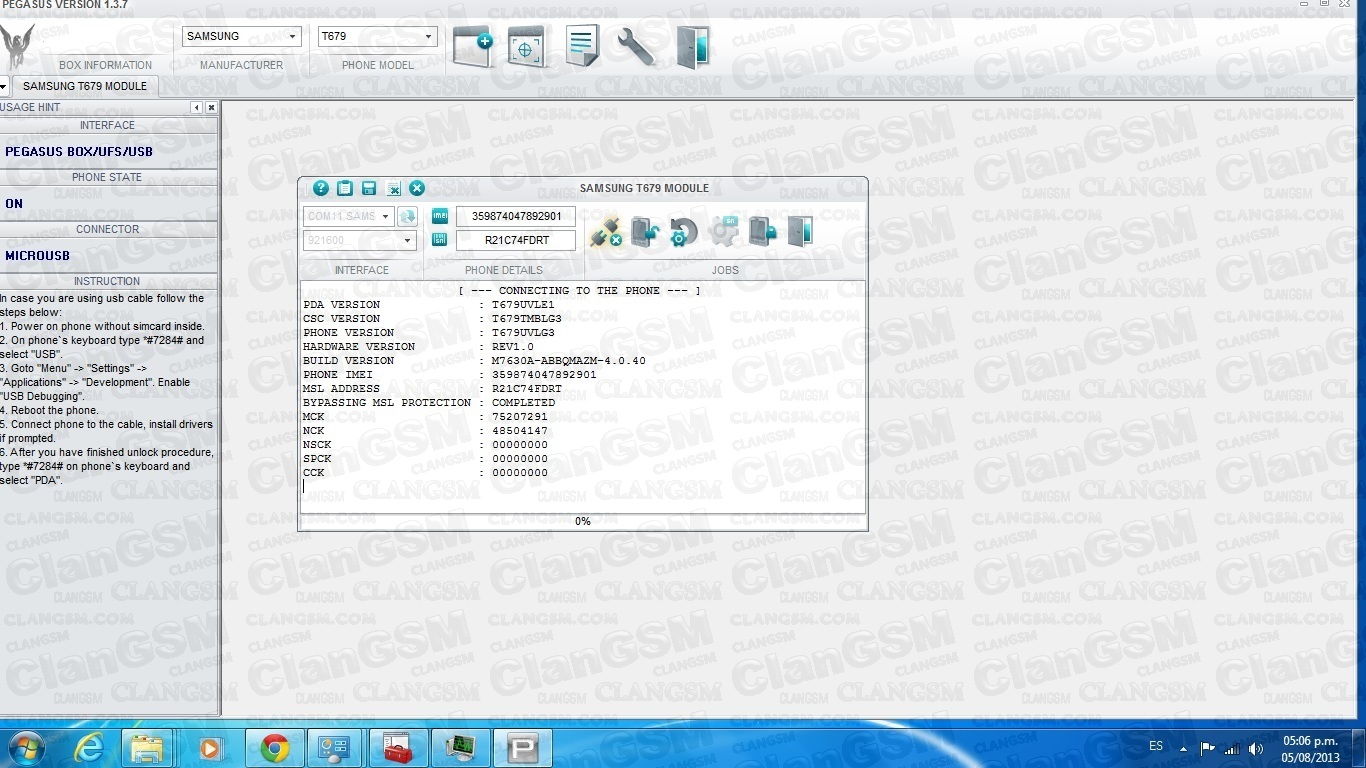Screen dimensions: 1366x768
Task: Close the Usage Hint panel
Action: click(211, 107)
